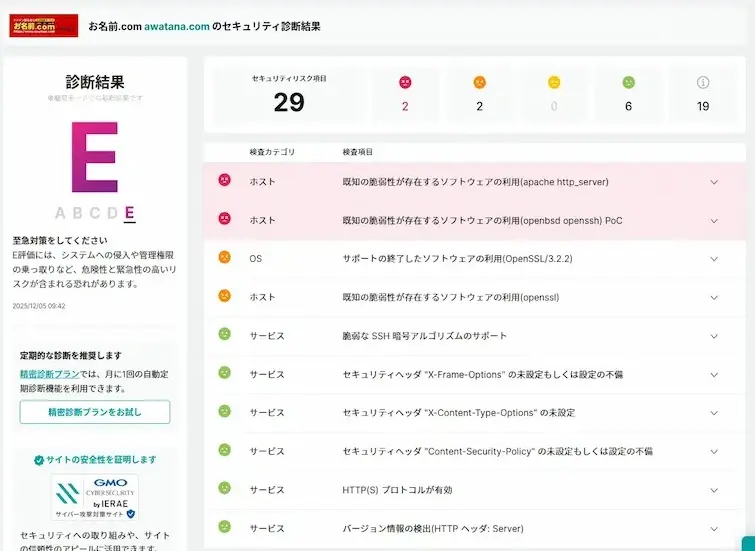This screenshot has width=755, height=551.
Task: Click the red face icon on apache http_server row
Action: (224, 180)
